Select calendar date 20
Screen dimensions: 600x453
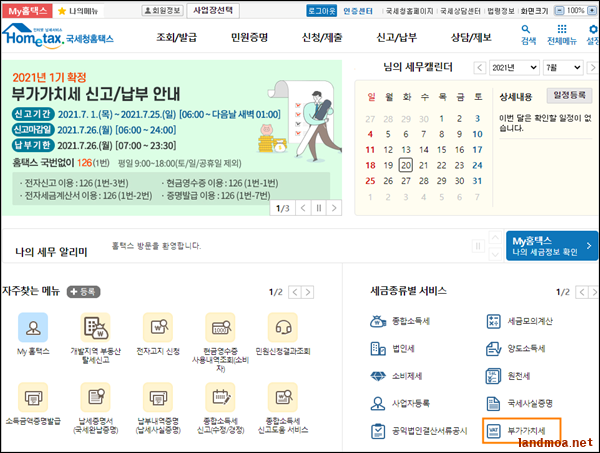(x=406, y=165)
